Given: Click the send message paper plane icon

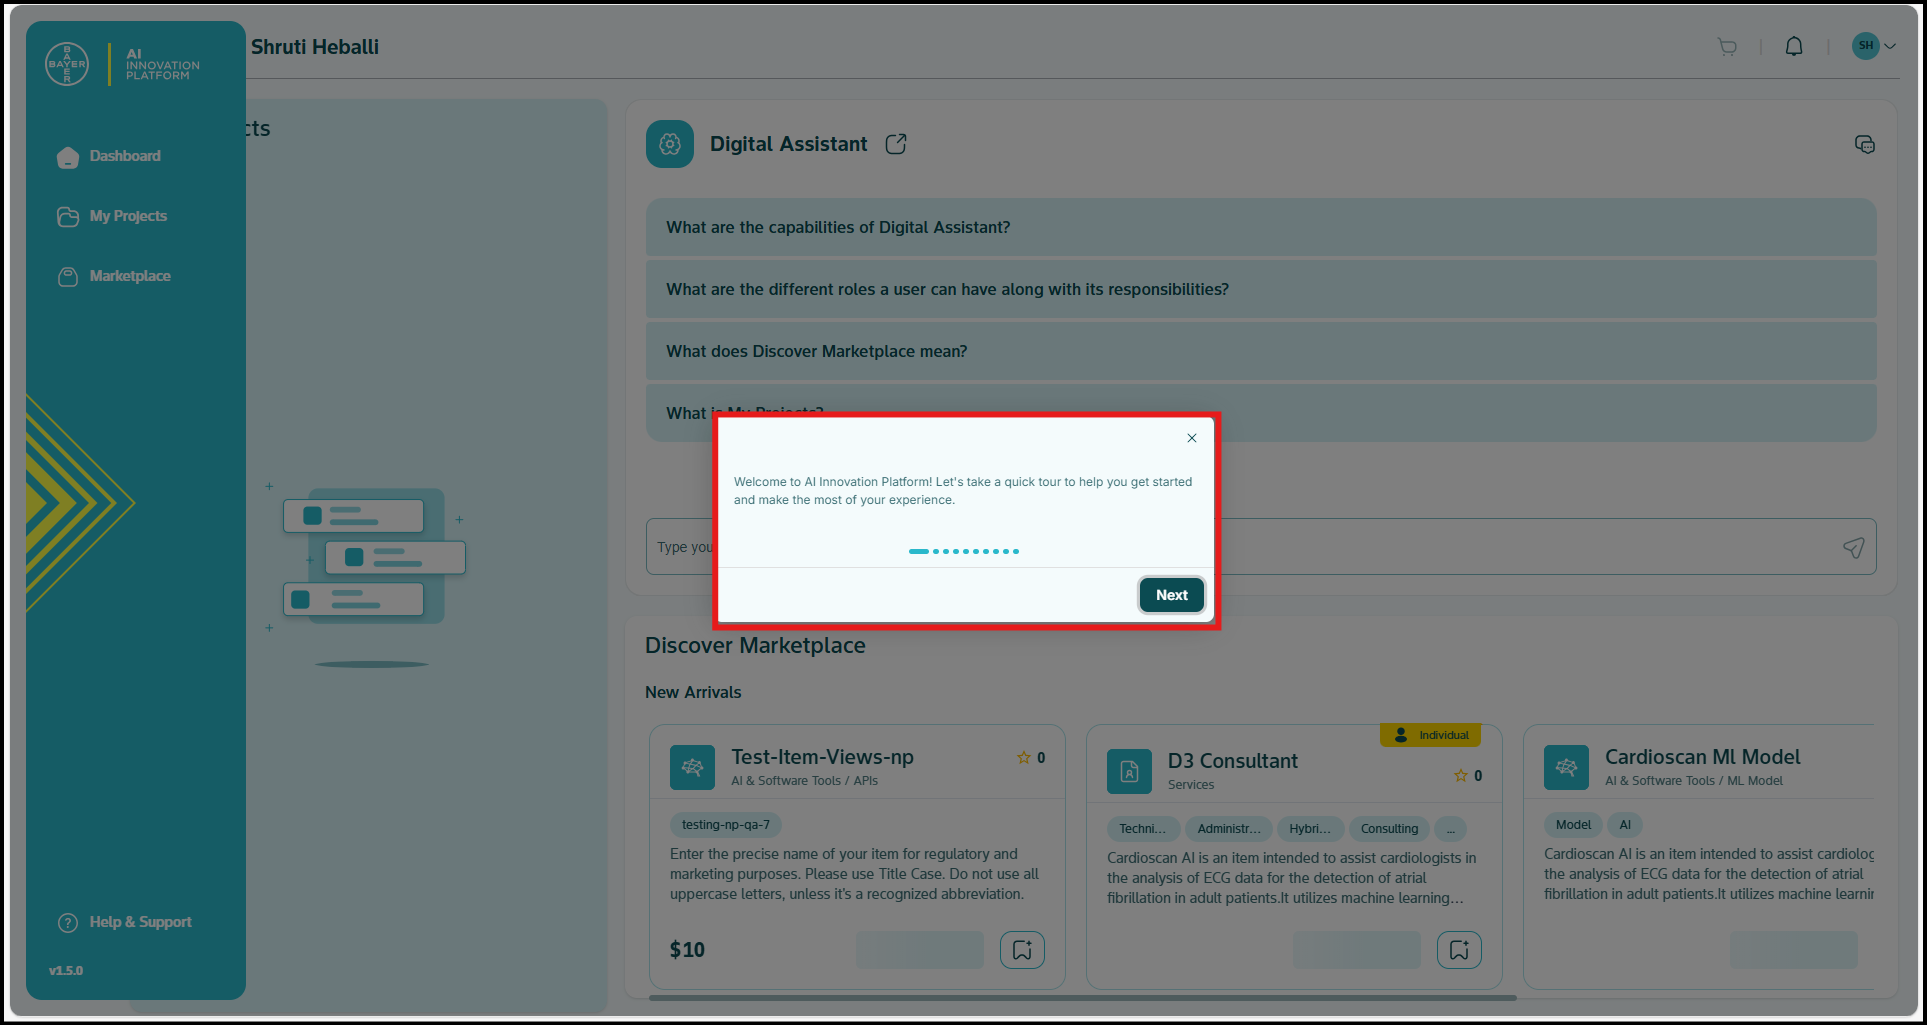Looking at the screenshot, I should (1853, 547).
